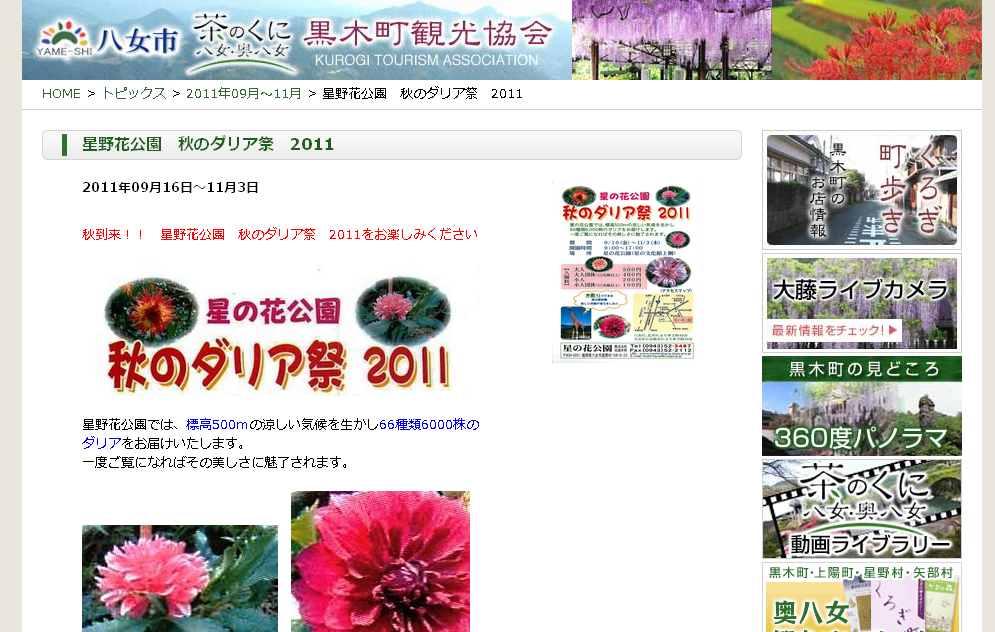Open the pink dahlia photo
This screenshot has width=995, height=632.
click(x=180, y=578)
